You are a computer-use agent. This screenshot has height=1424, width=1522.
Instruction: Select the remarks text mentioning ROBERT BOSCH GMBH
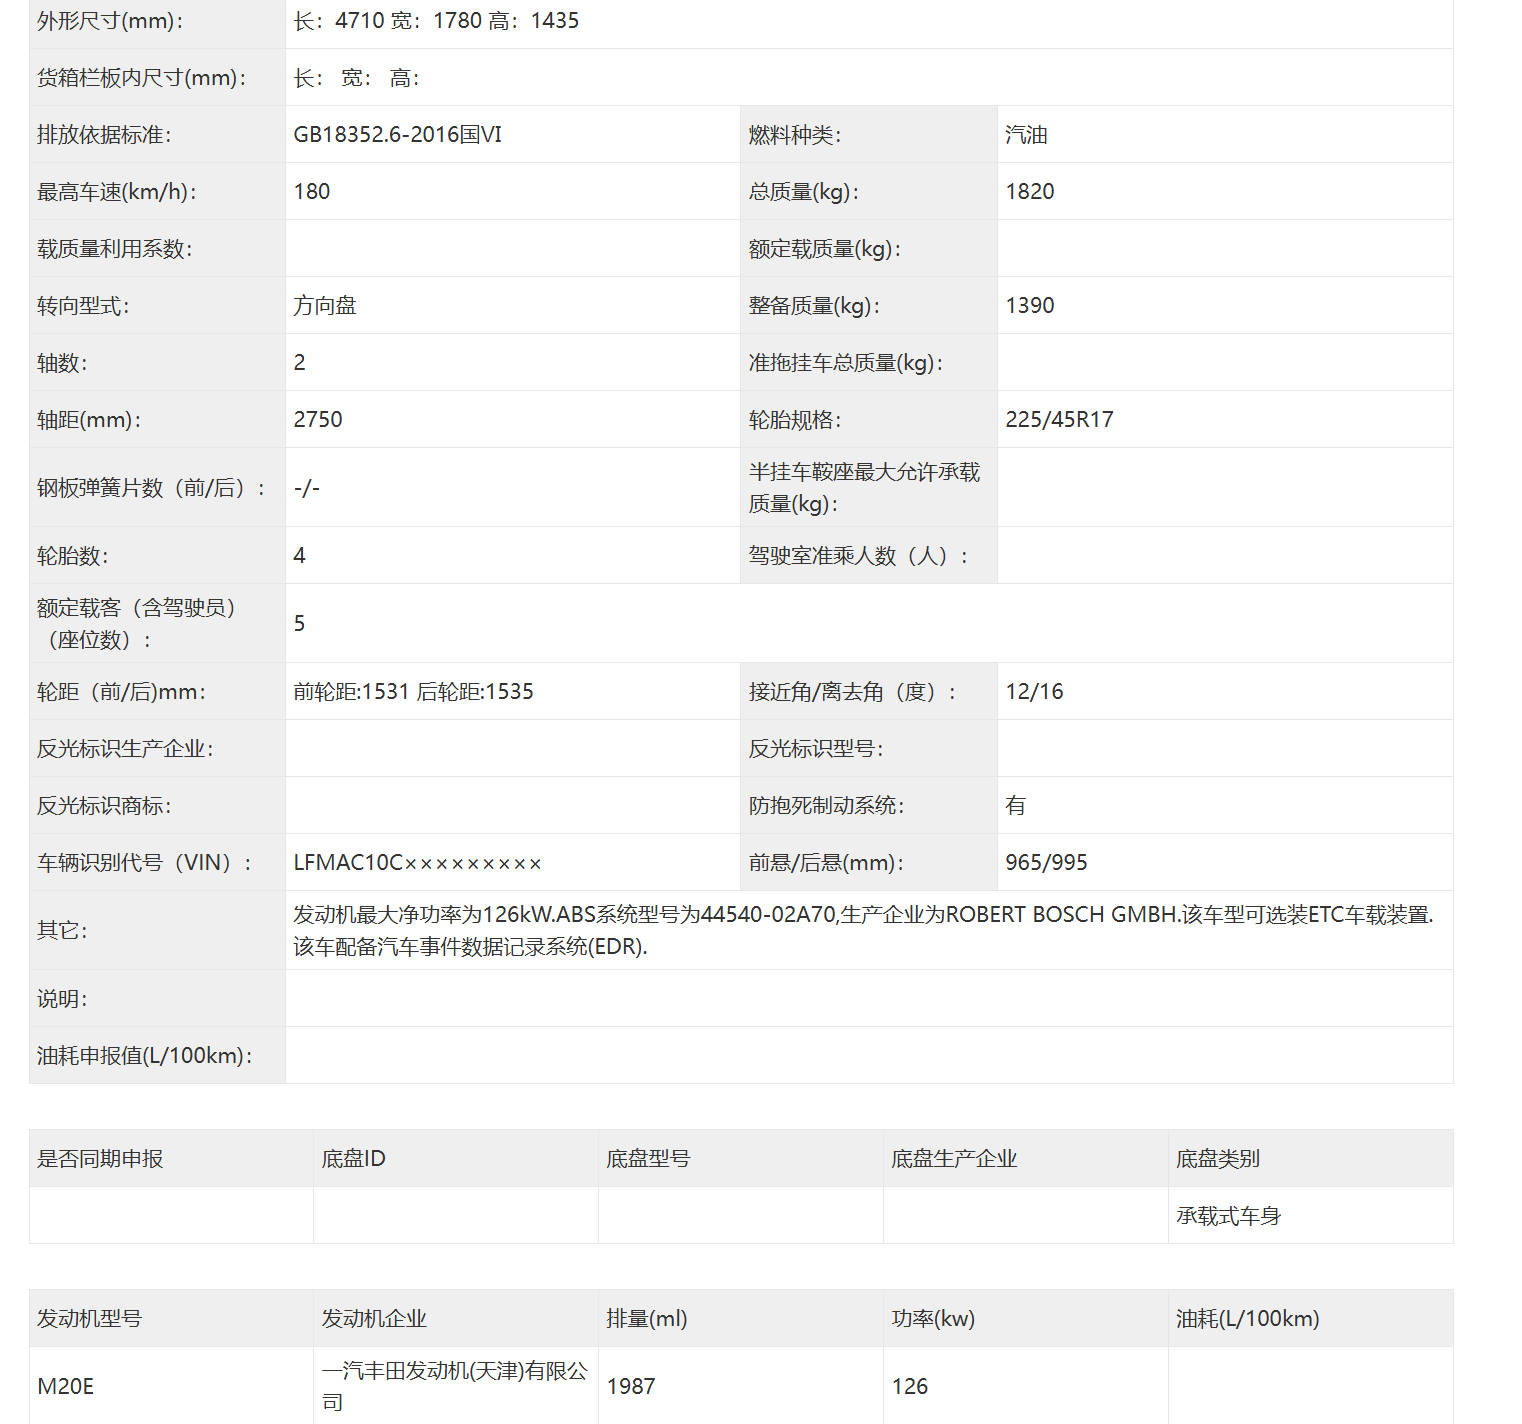(864, 930)
